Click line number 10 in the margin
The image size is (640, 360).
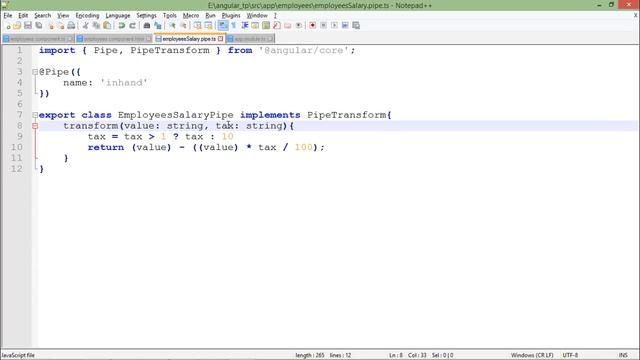(17, 147)
